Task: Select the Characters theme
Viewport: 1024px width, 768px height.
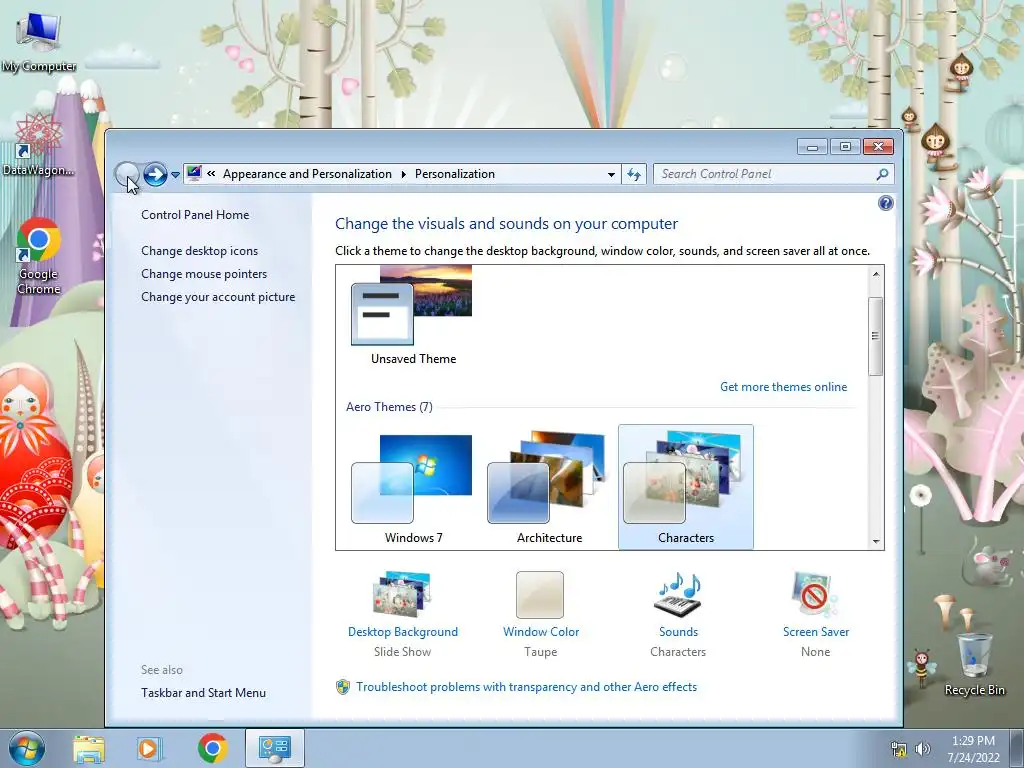Action: (x=686, y=487)
